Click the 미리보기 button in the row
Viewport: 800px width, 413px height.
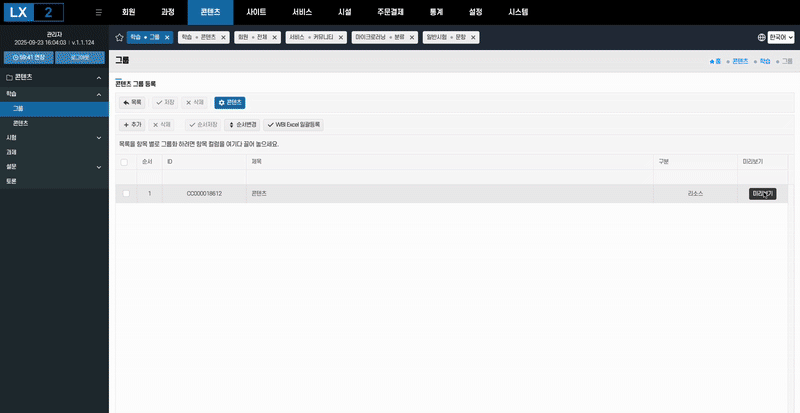[x=762, y=193]
